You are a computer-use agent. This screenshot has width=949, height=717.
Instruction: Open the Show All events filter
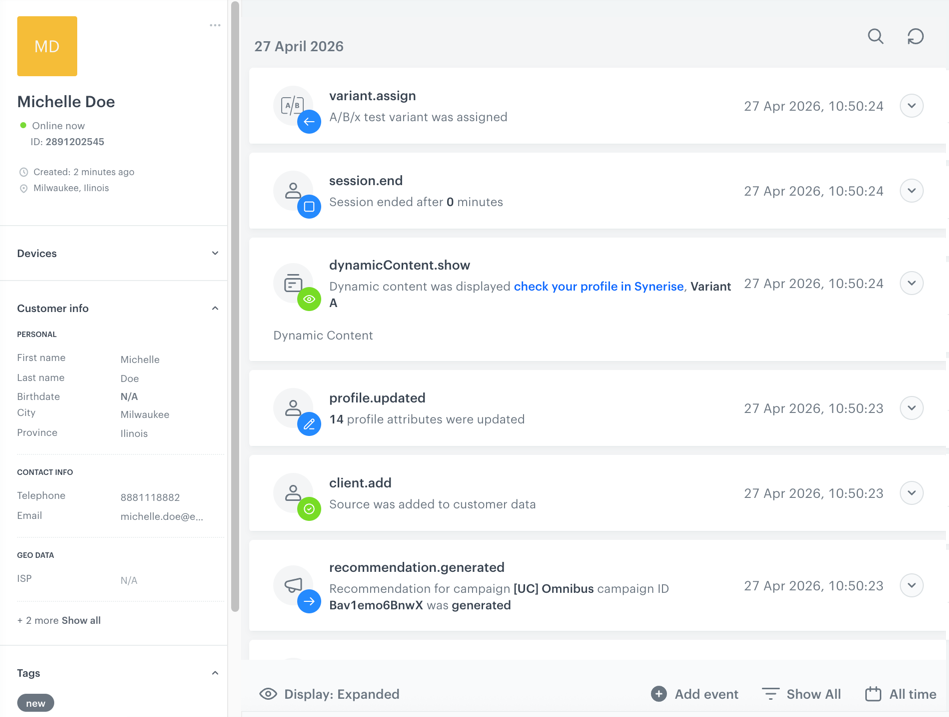pyautogui.click(x=801, y=694)
